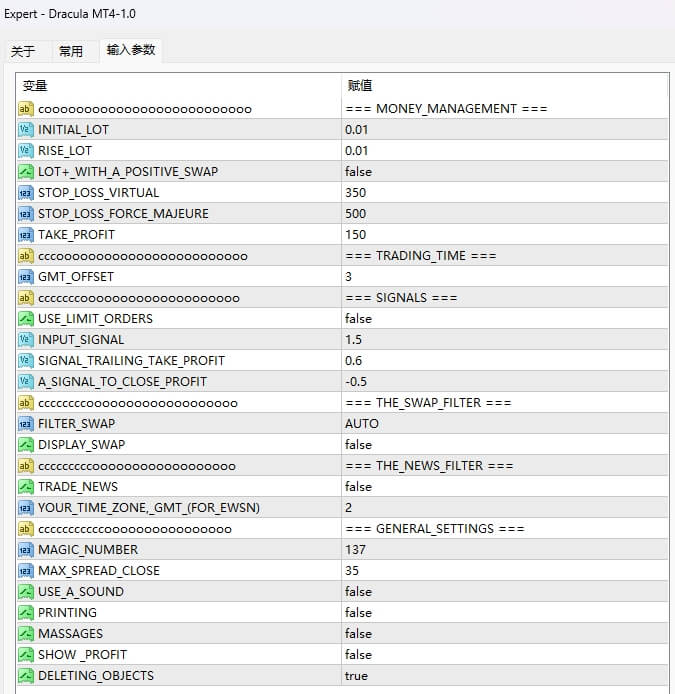
Task: Click the DELETING_OBJECTS boolean icon
Action: click(26, 676)
